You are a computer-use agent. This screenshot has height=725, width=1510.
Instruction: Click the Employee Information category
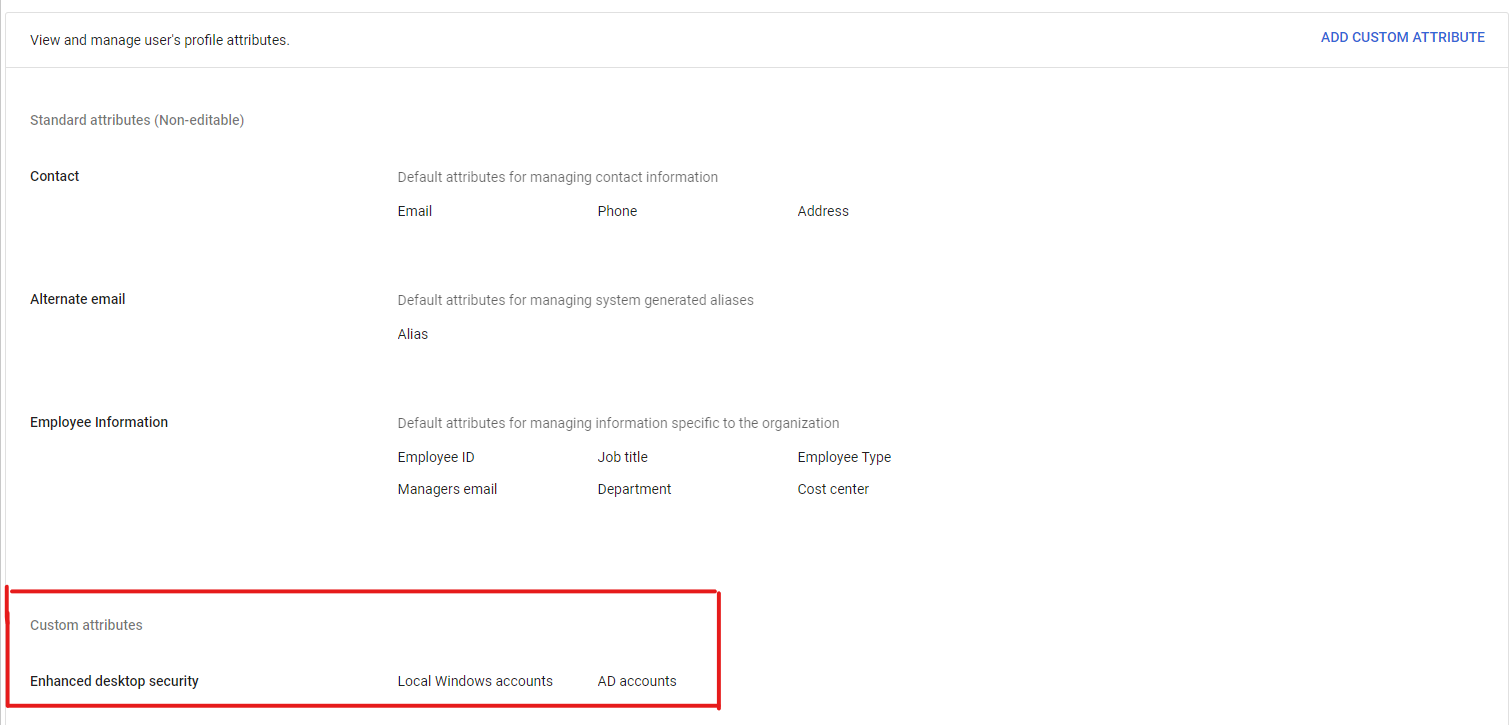pos(99,422)
